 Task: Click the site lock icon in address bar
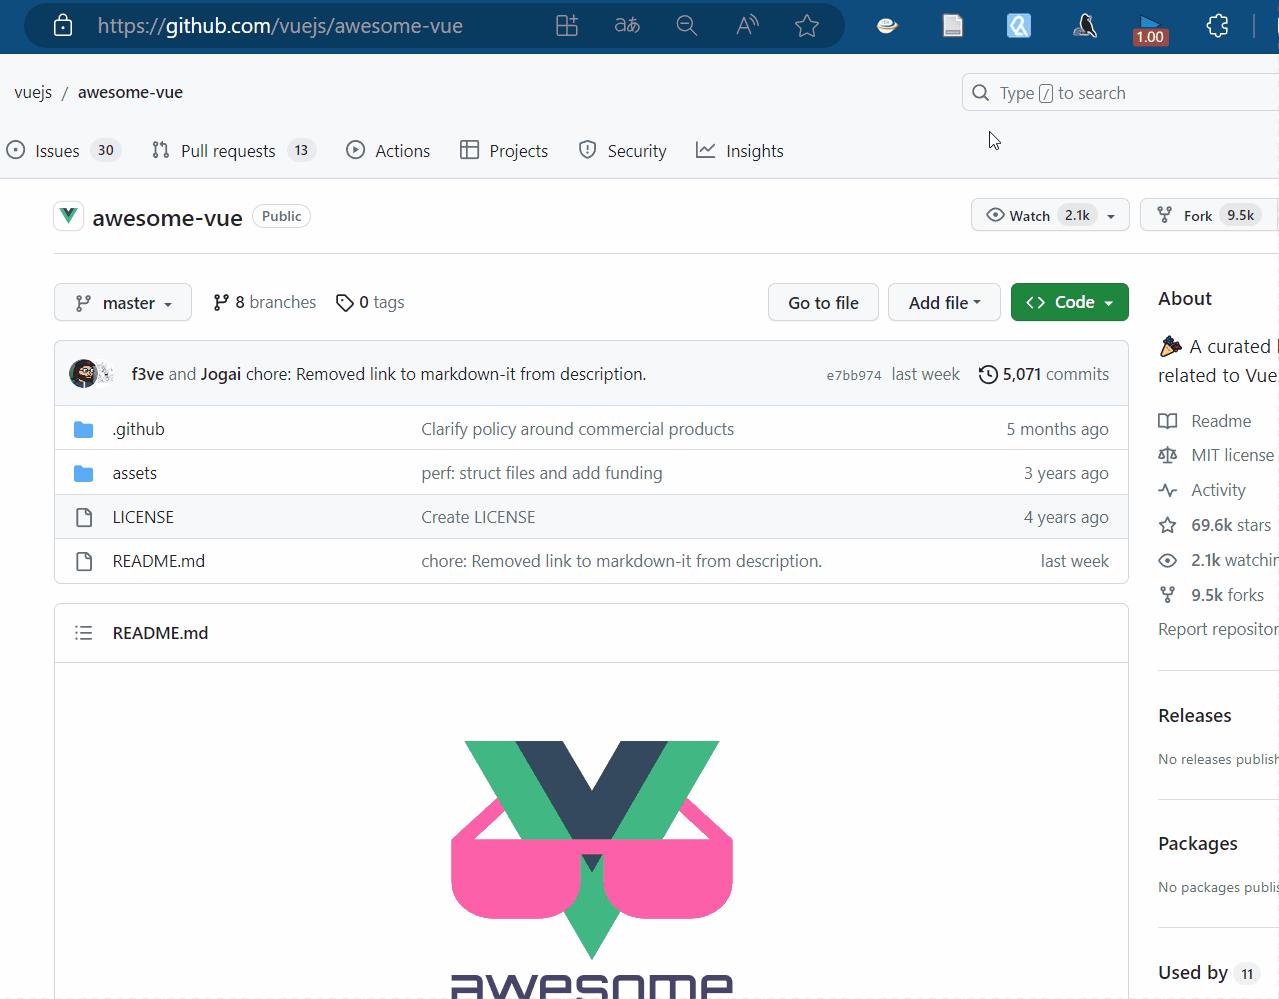coord(63,25)
